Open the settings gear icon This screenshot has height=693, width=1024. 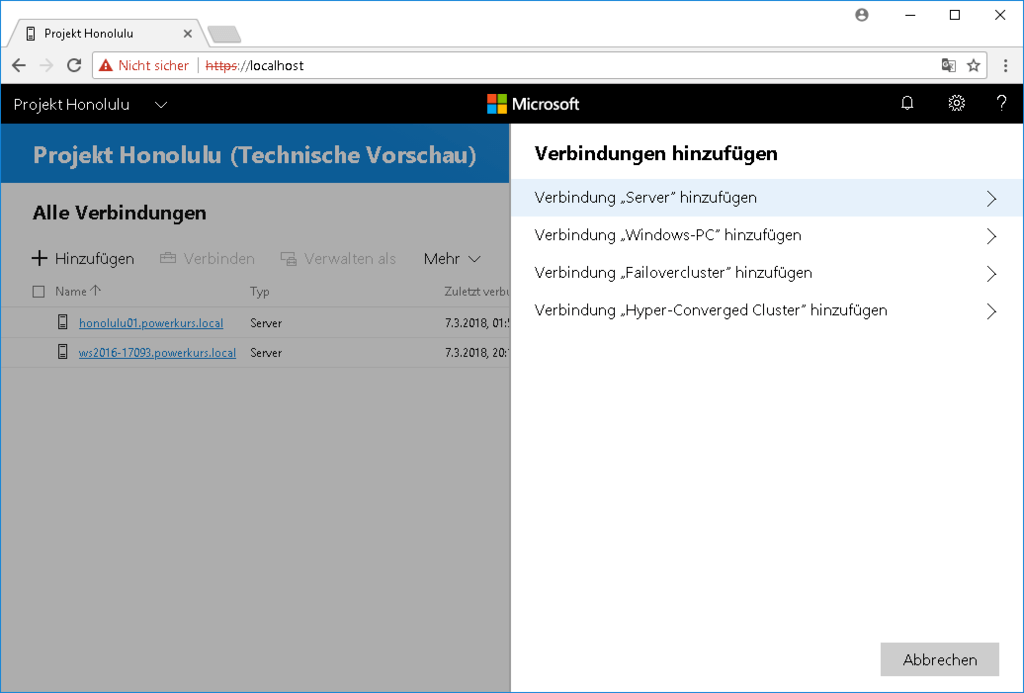956,103
